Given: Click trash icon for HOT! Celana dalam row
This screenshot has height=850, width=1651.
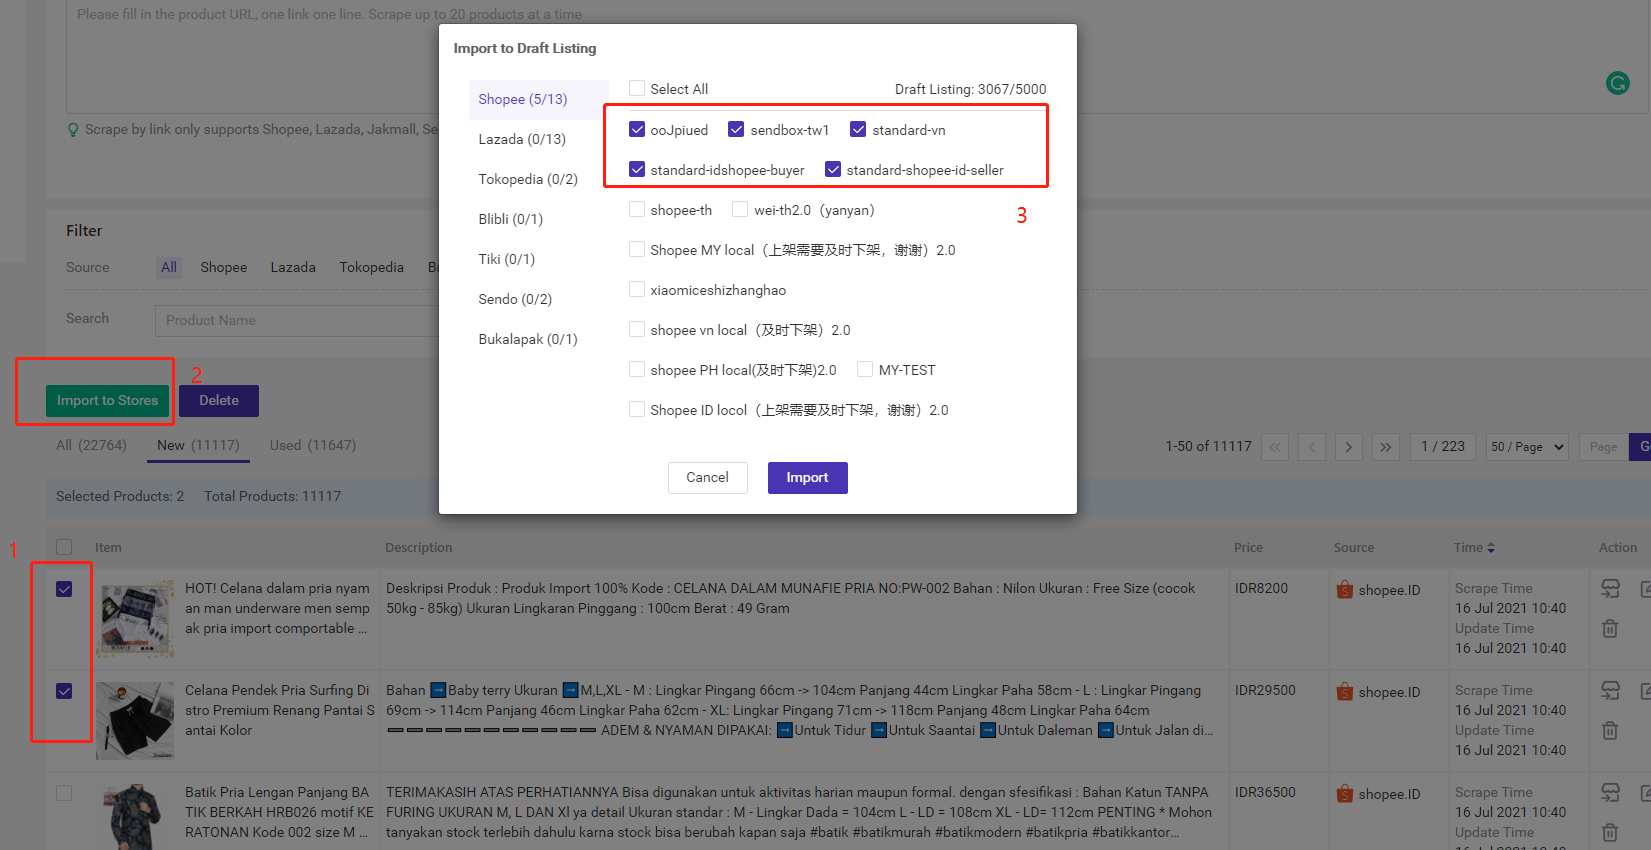Looking at the screenshot, I should coord(1610,629).
